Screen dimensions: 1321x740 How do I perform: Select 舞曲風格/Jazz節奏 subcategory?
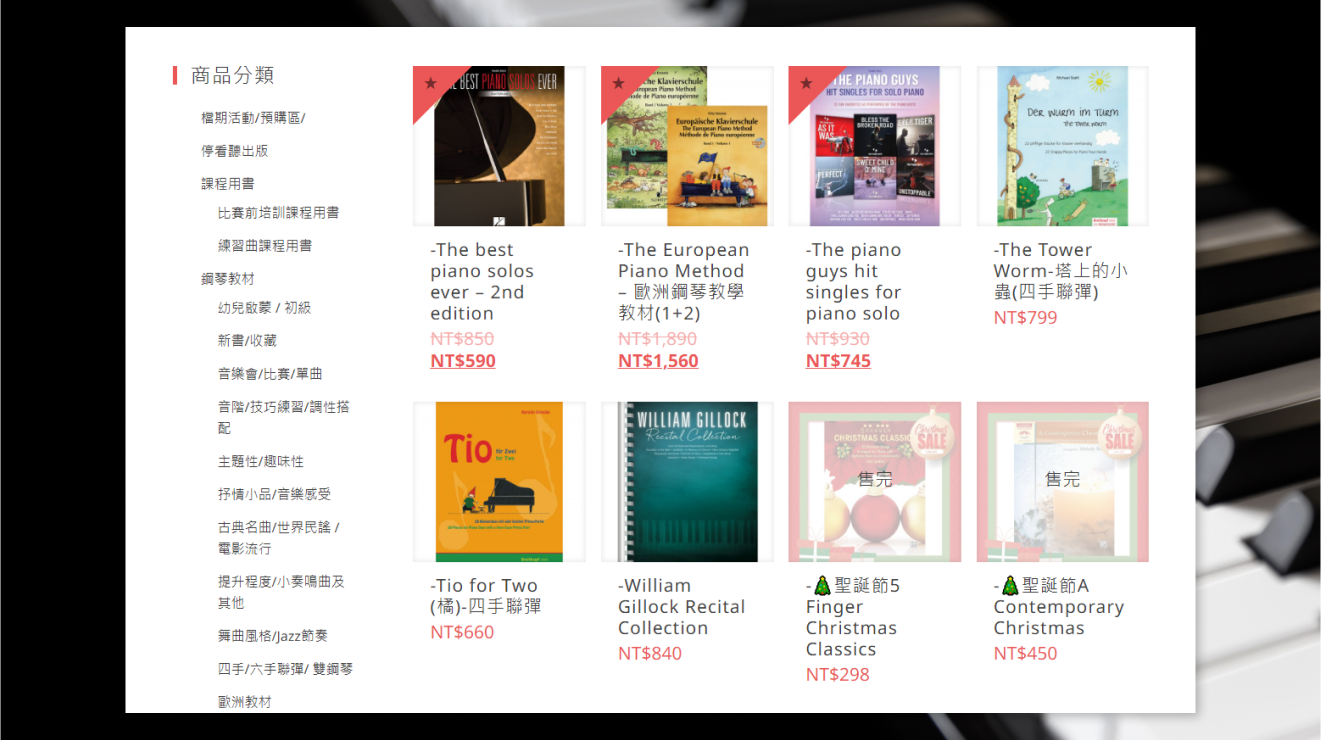click(272, 636)
